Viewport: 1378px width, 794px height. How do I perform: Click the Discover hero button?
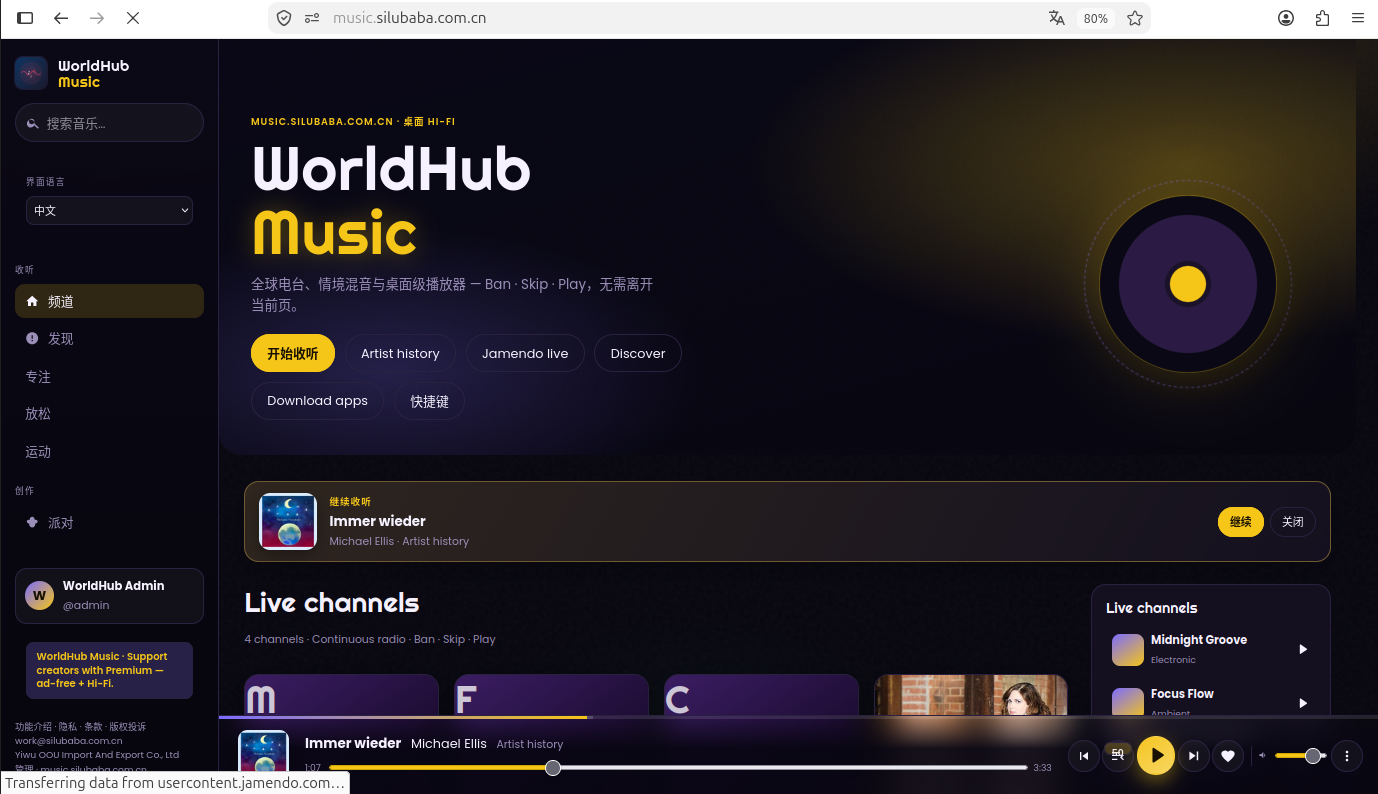pos(638,353)
